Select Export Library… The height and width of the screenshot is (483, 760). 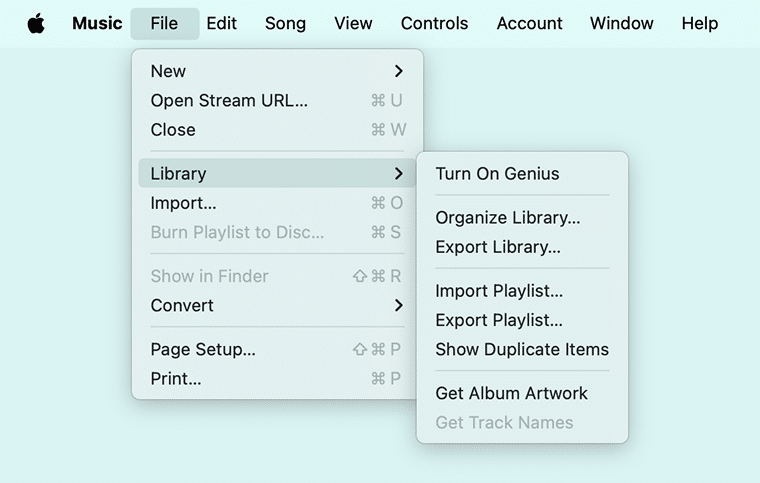522,247
